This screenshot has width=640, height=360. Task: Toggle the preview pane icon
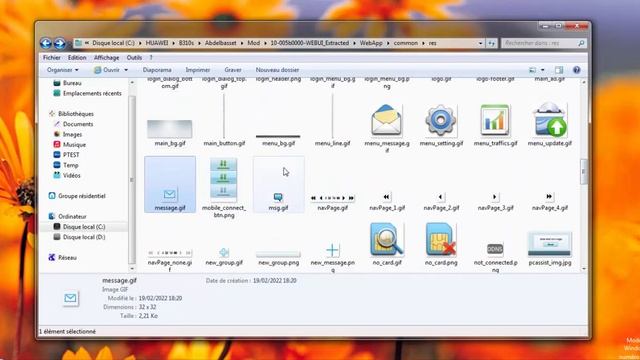tap(559, 70)
